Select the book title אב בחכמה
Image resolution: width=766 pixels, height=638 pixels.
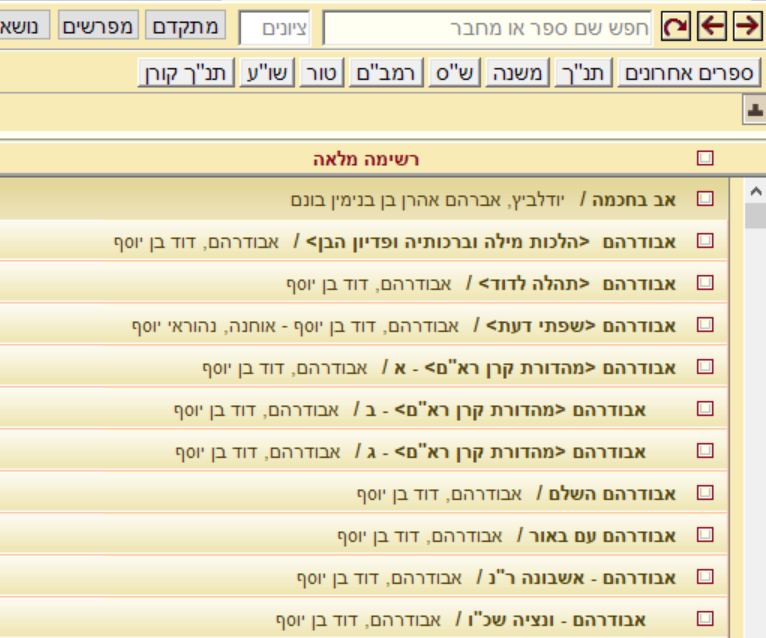(634, 200)
